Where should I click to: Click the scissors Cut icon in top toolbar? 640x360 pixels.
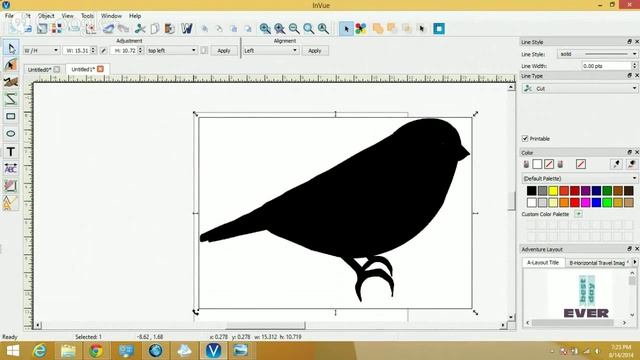[140, 29]
